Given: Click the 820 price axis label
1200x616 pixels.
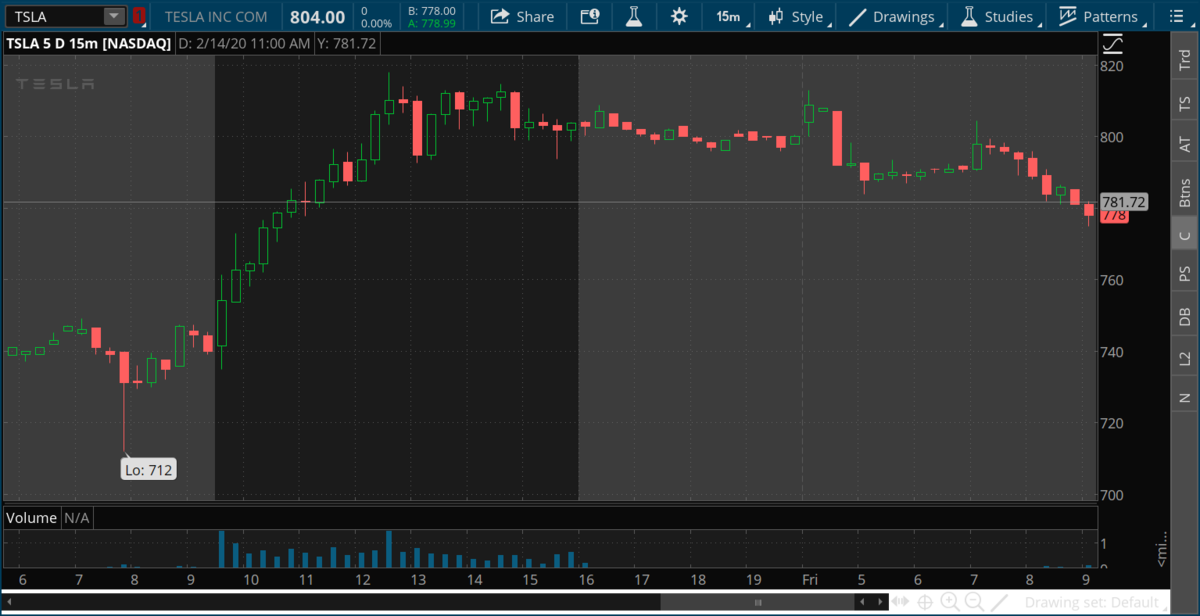Looking at the screenshot, I should pos(1112,66).
